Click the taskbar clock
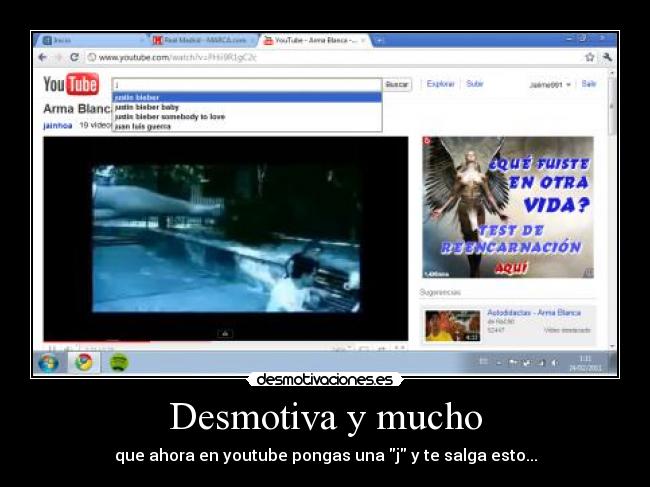650x487 pixels. [585, 363]
